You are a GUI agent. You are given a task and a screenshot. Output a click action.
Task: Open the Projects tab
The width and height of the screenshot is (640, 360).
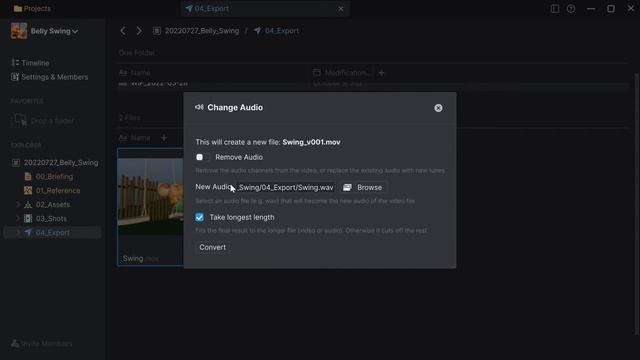click(x=32, y=9)
